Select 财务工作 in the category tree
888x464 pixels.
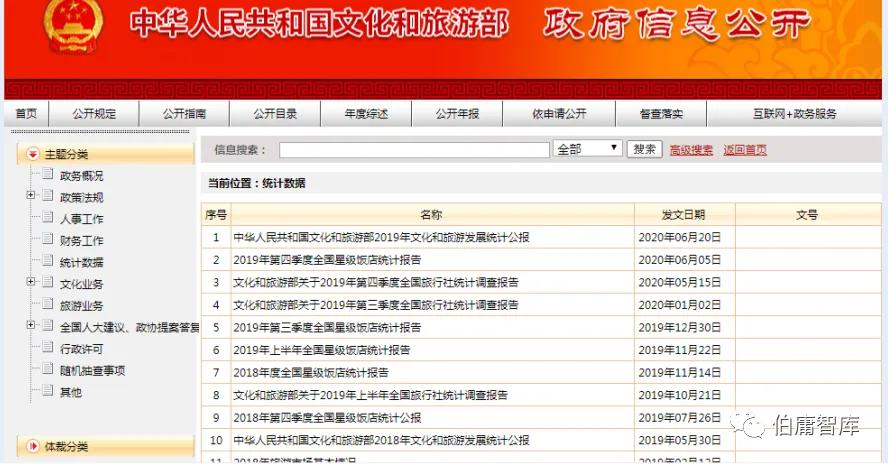pyautogui.click(x=82, y=240)
